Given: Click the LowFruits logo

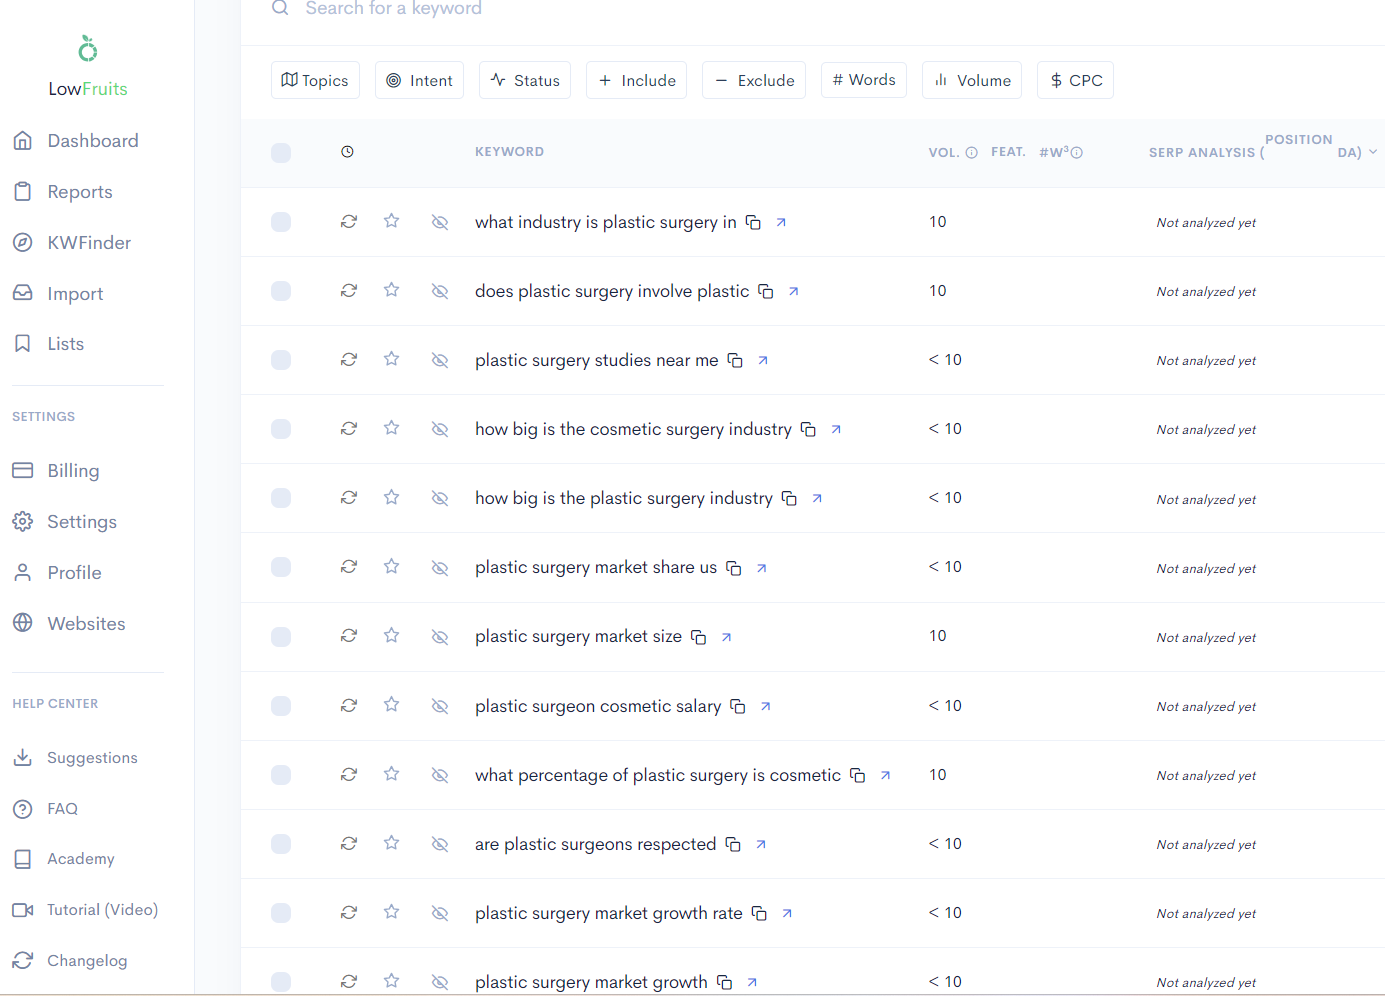Looking at the screenshot, I should pos(88,67).
